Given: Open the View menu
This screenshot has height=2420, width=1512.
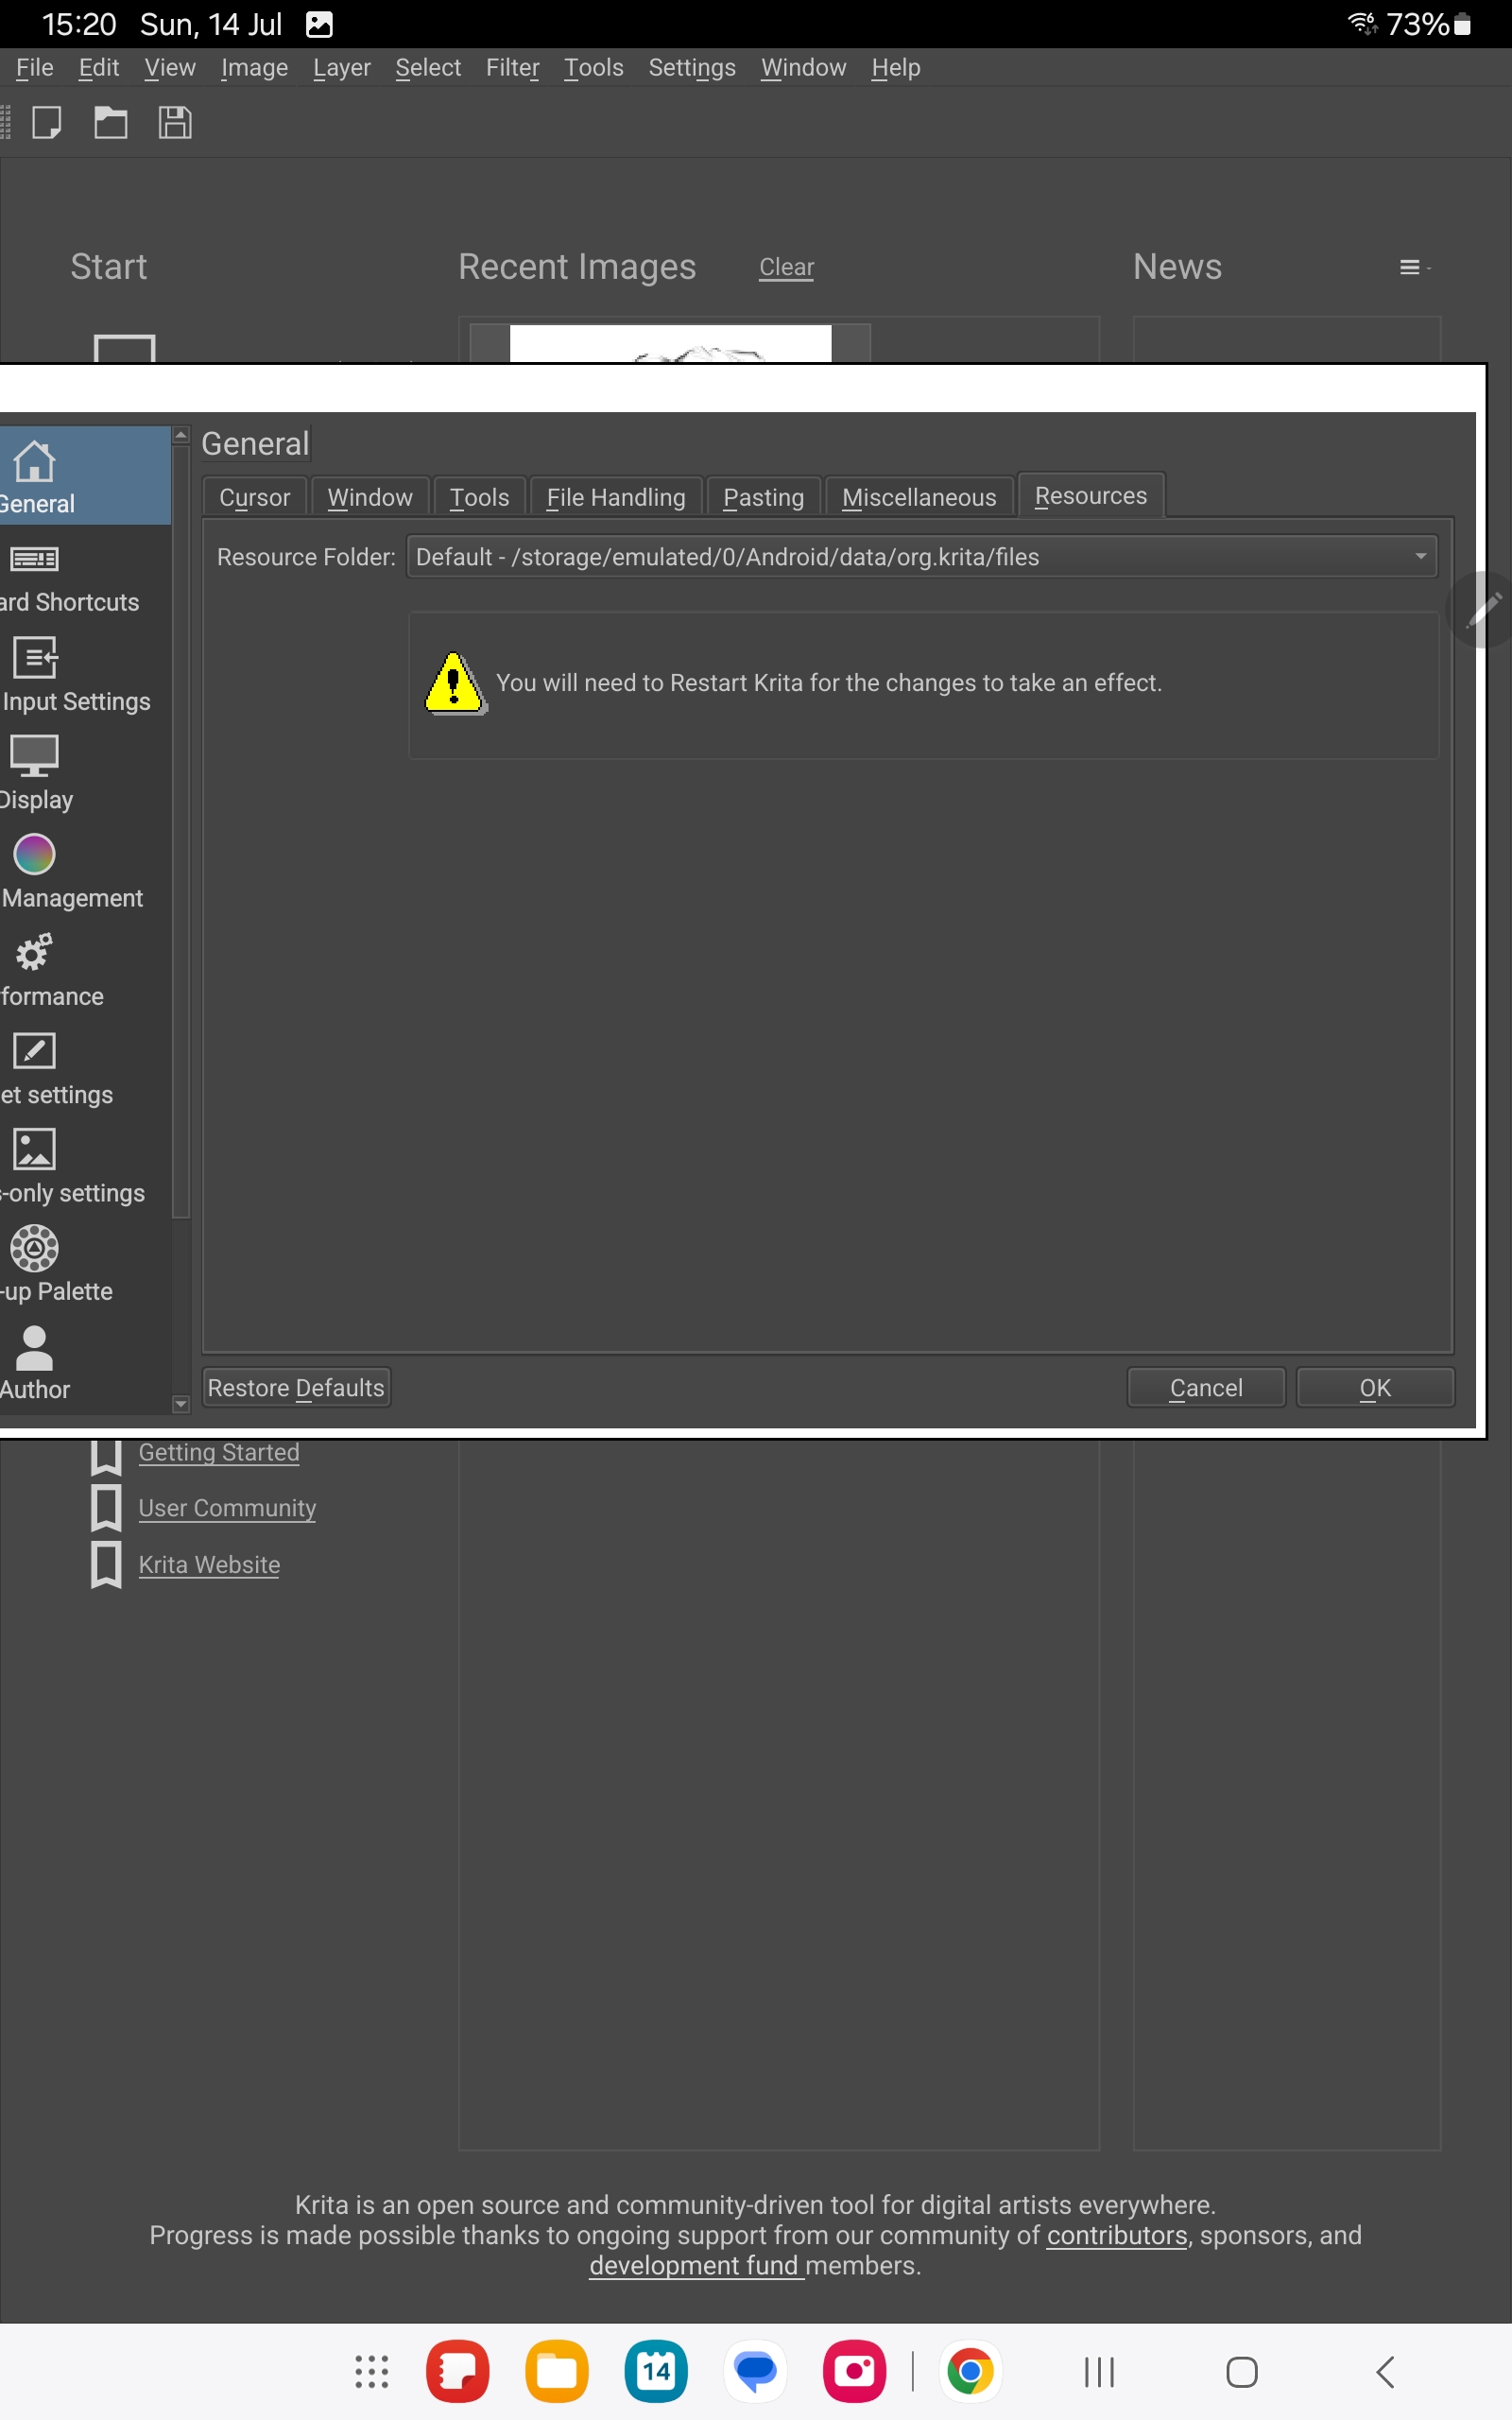Looking at the screenshot, I should [170, 68].
